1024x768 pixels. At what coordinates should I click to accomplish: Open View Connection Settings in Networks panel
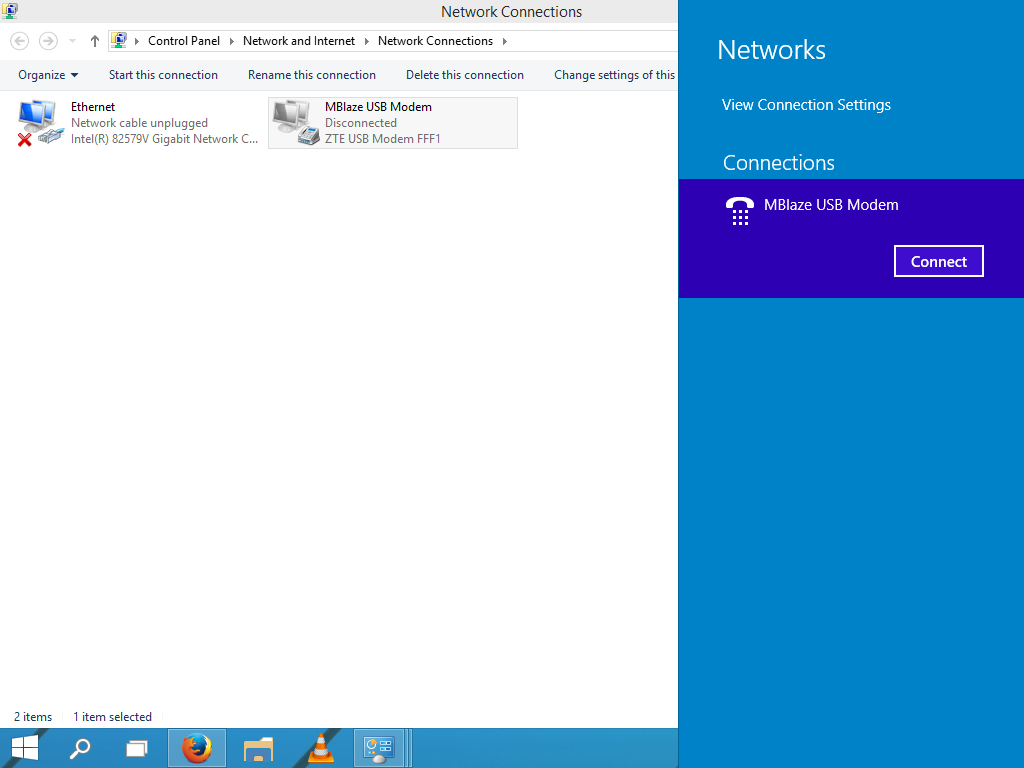click(x=806, y=105)
